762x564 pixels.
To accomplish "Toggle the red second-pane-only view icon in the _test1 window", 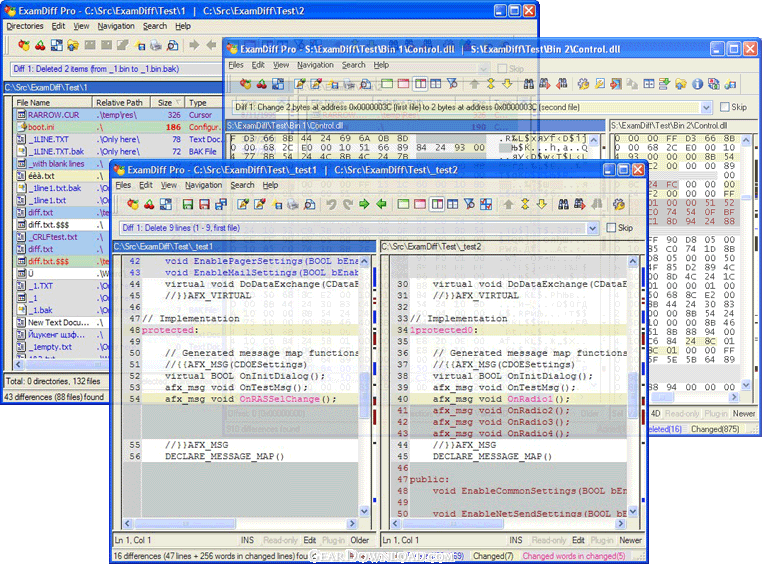I will pos(420,205).
